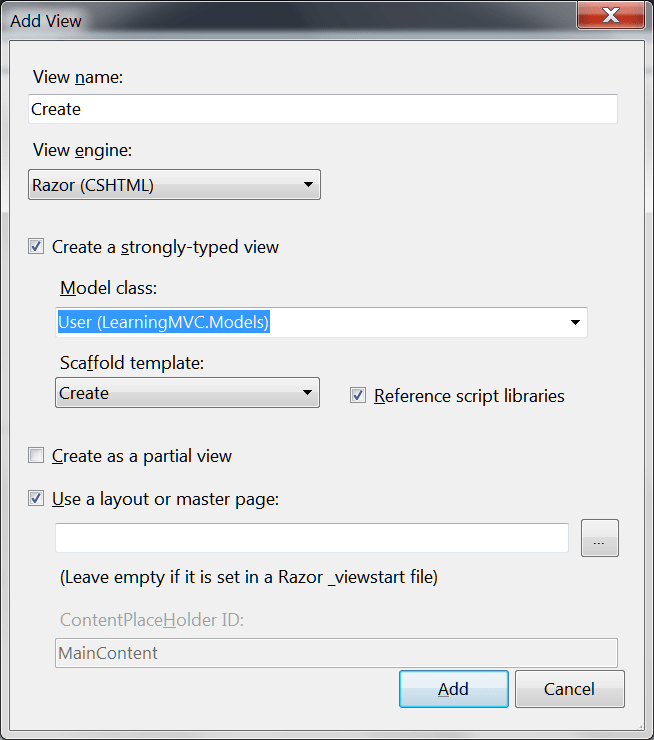The image size is (654, 740).
Task: Select the Model class text box
Action: (x=308, y=322)
